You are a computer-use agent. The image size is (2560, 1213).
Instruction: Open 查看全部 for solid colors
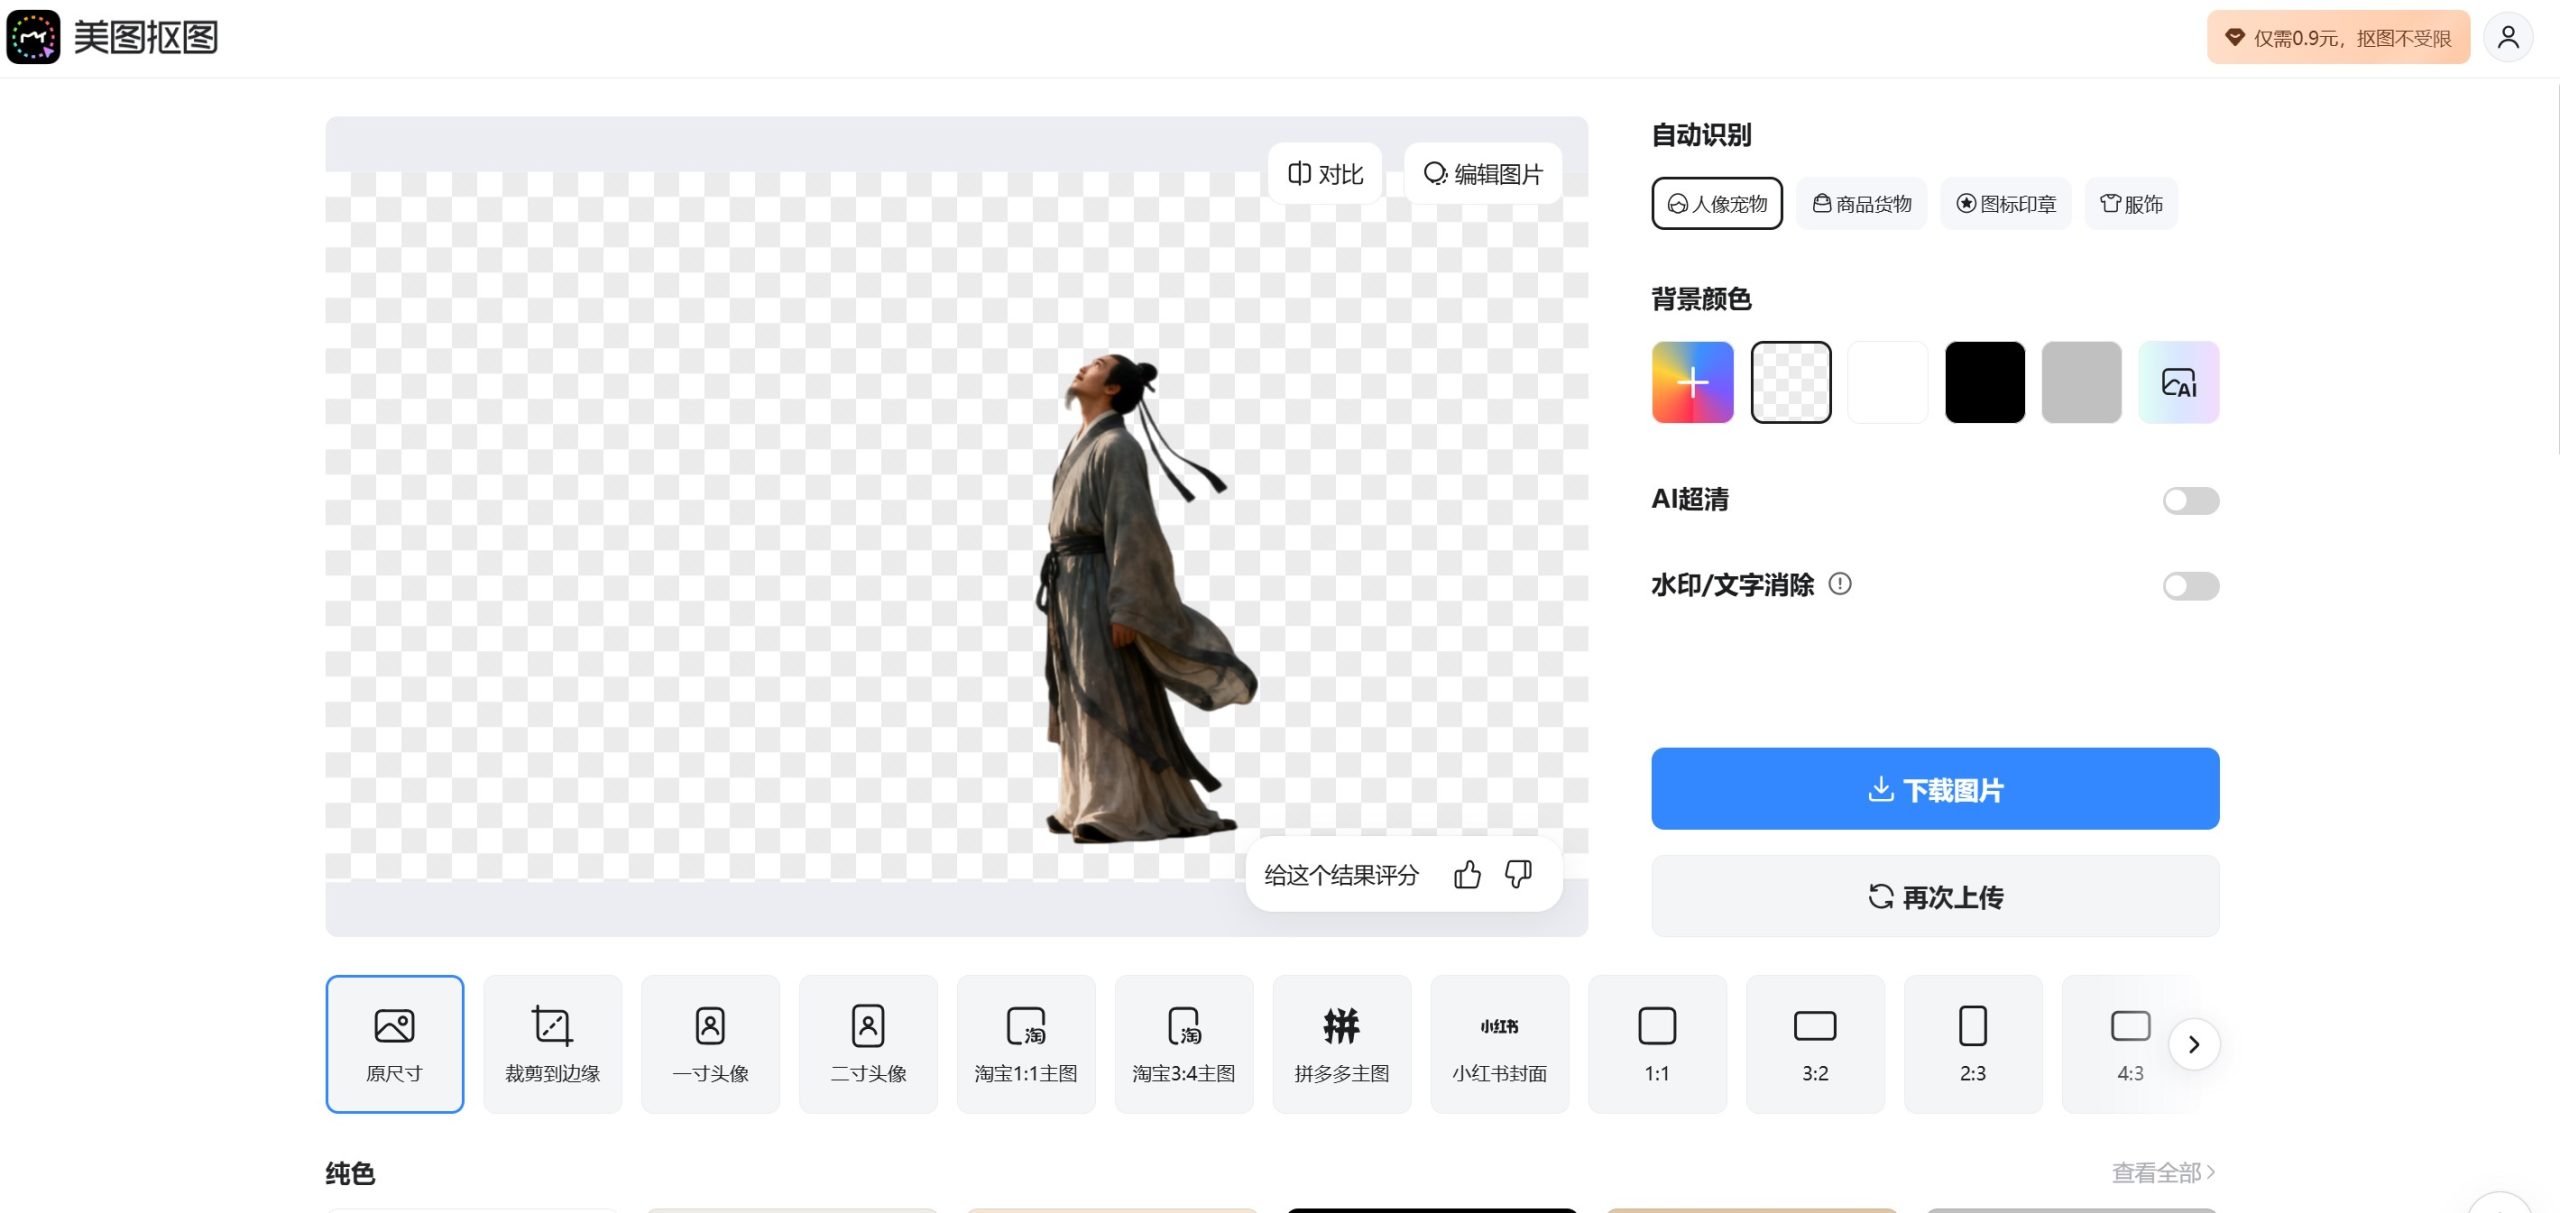coord(2160,1170)
